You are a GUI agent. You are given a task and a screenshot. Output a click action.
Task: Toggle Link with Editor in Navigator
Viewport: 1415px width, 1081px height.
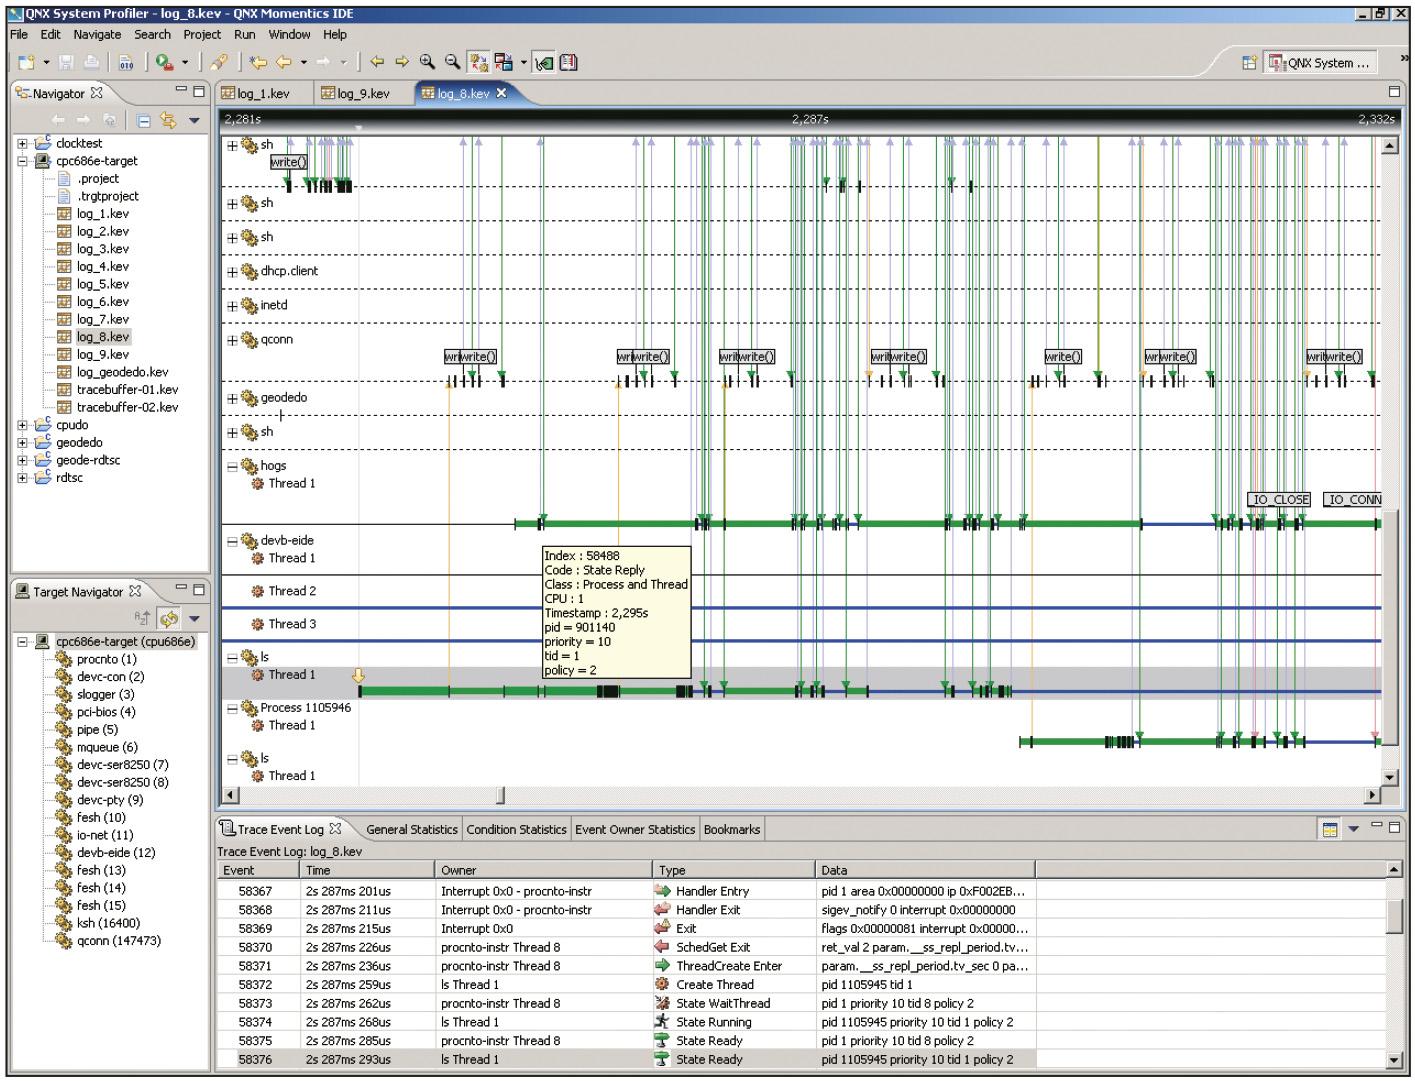click(x=168, y=121)
